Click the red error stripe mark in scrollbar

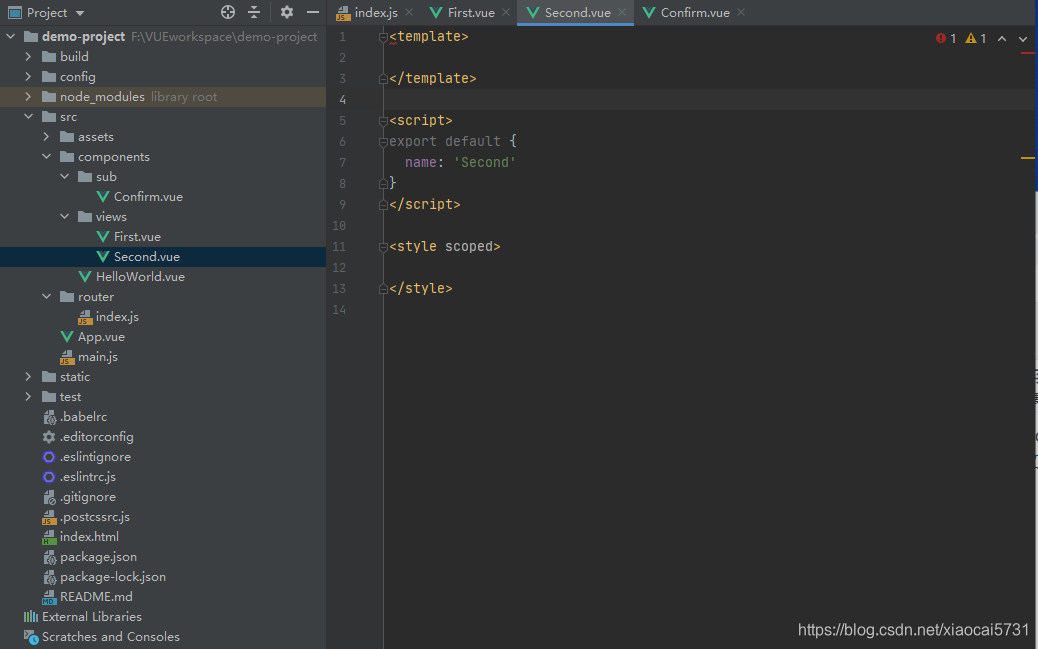[x=1027, y=53]
